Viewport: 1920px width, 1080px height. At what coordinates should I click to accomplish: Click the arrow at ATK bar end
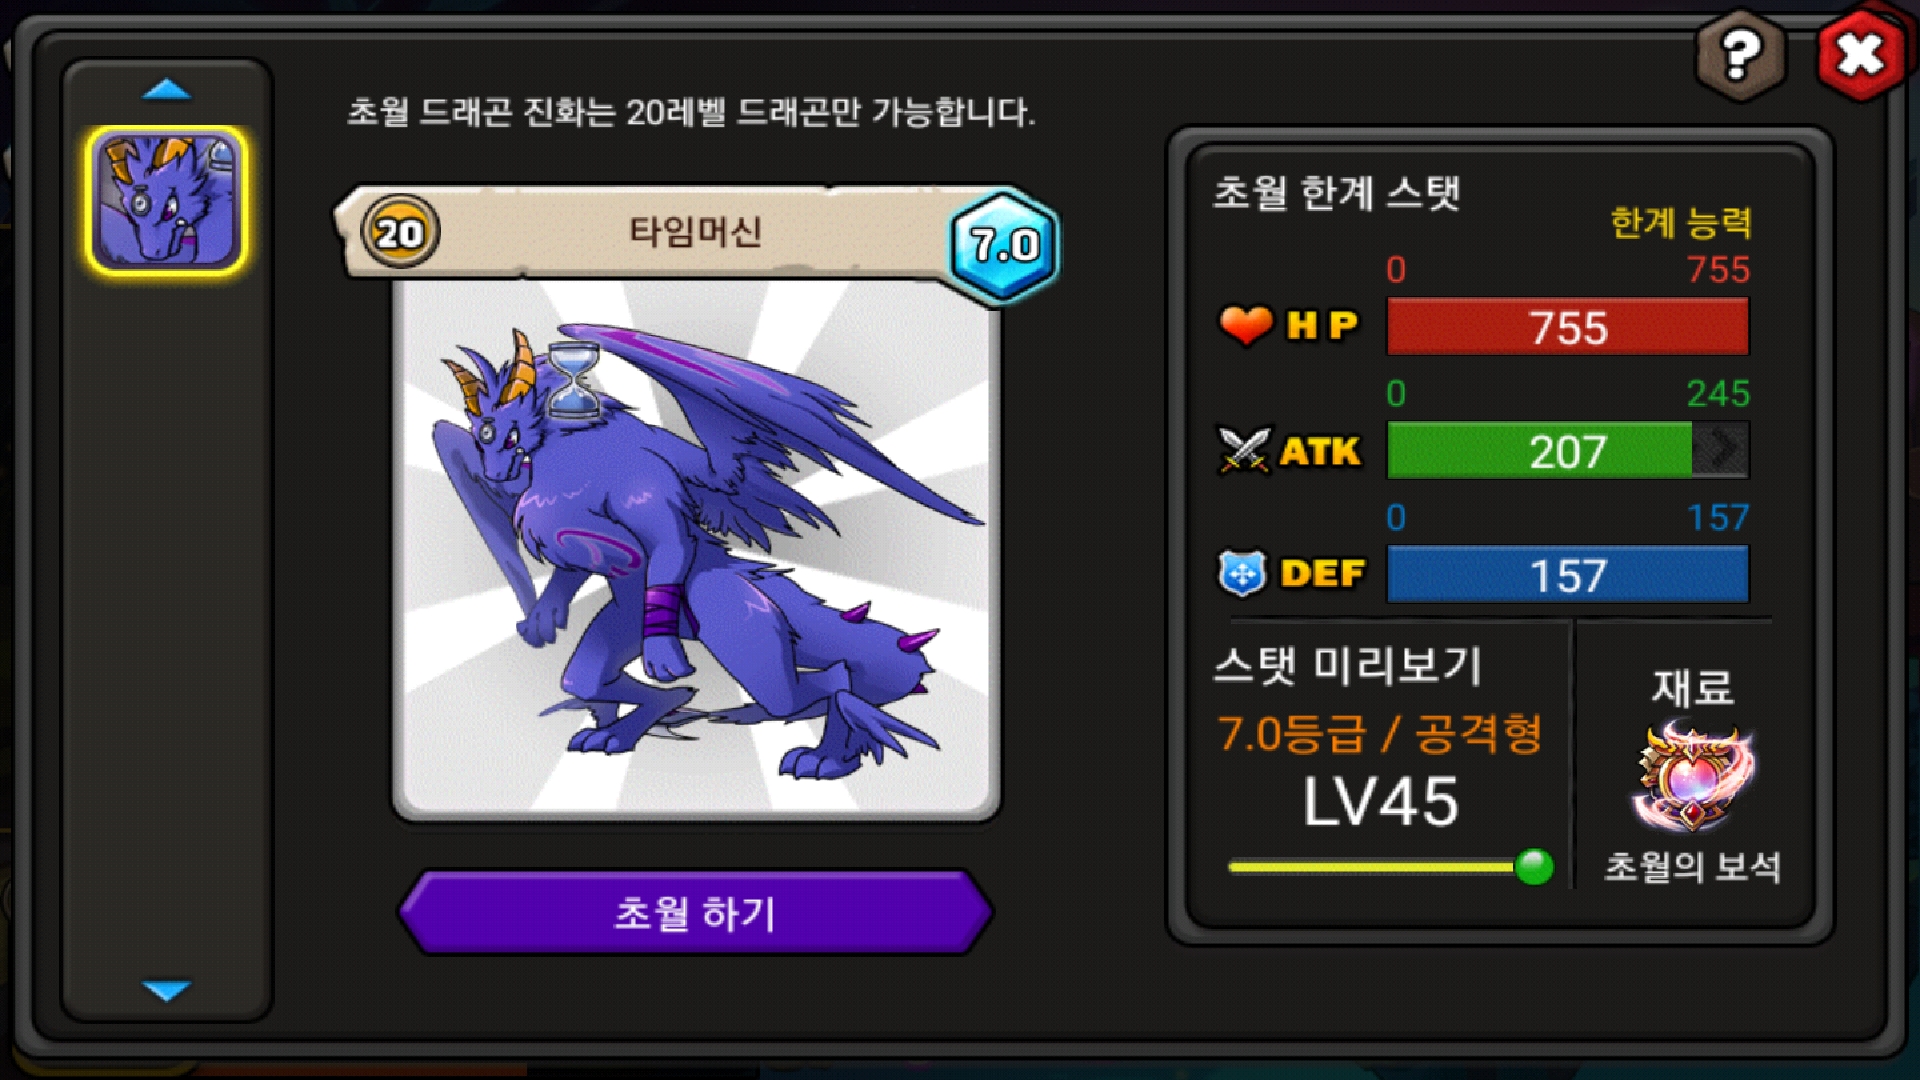1721,450
